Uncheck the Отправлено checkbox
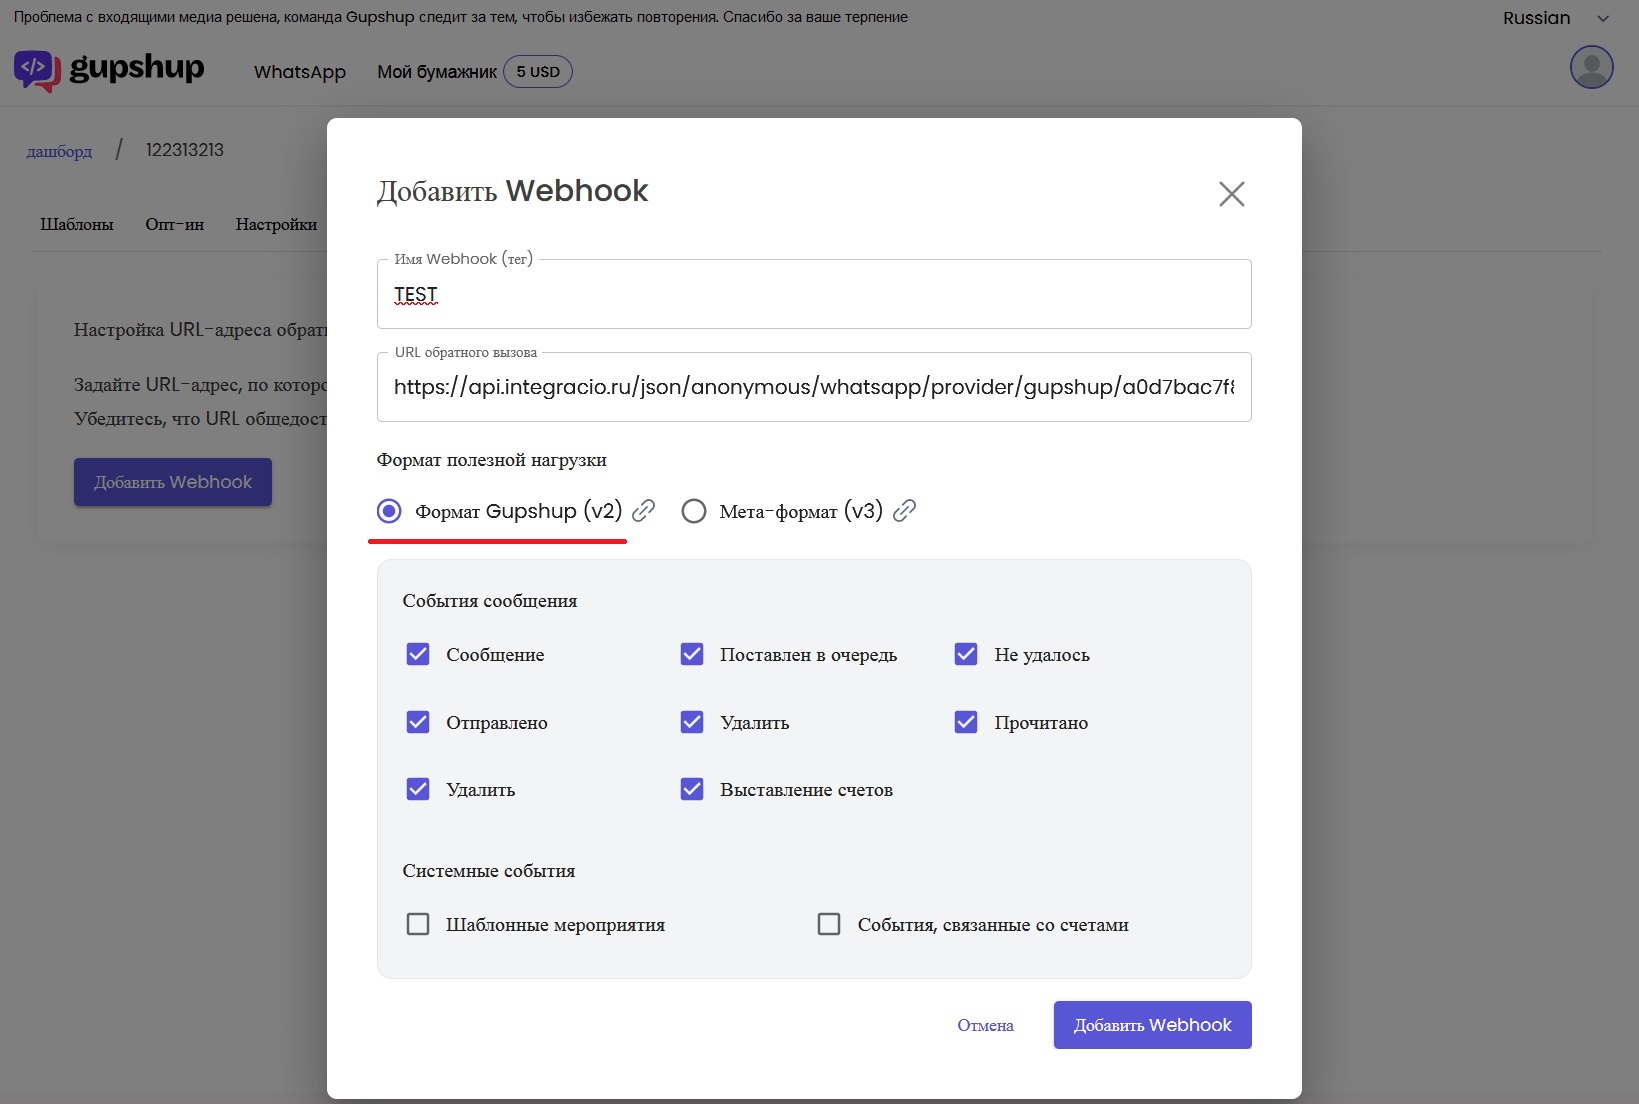This screenshot has width=1639, height=1104. 418,722
